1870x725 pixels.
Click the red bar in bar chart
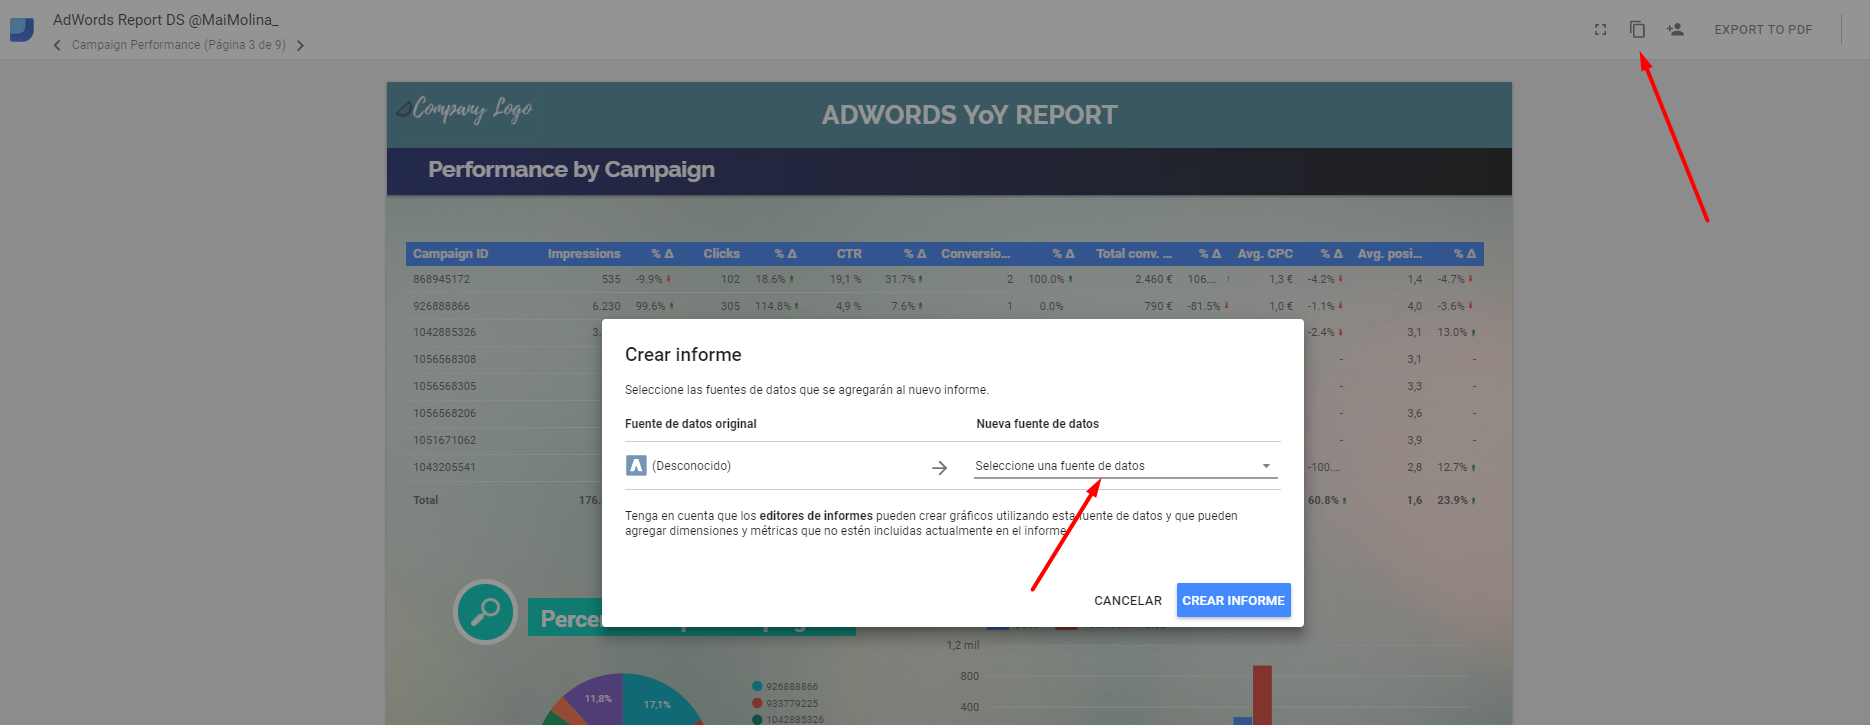tap(1262, 695)
